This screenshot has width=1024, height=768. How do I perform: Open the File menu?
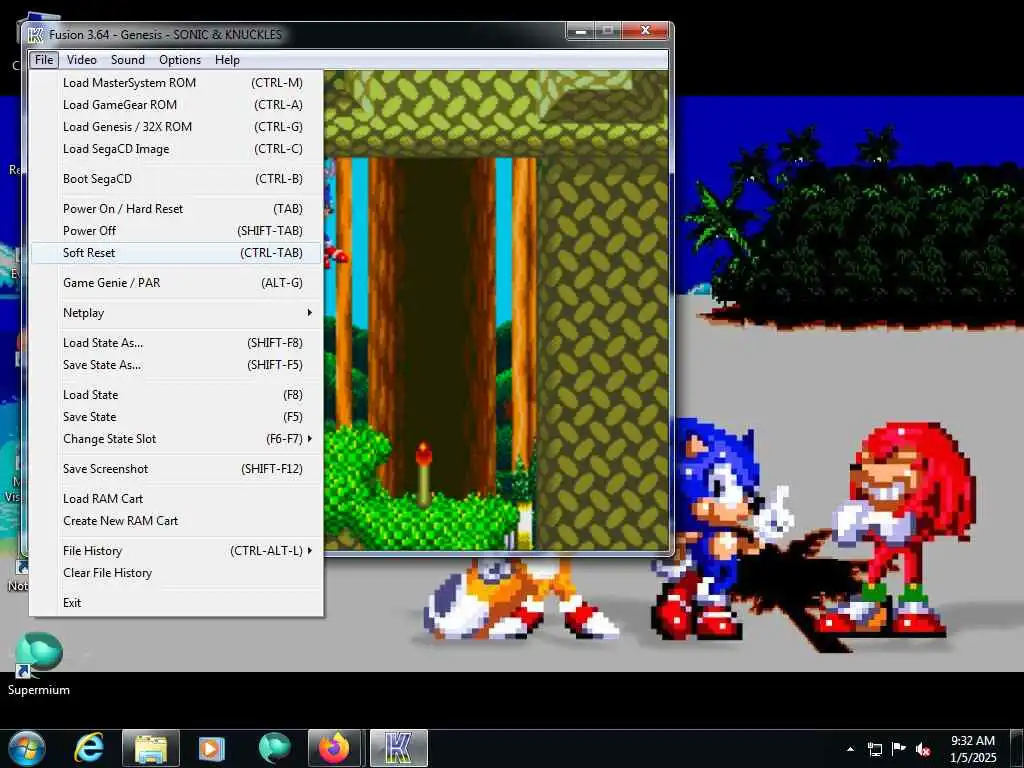[x=44, y=60]
